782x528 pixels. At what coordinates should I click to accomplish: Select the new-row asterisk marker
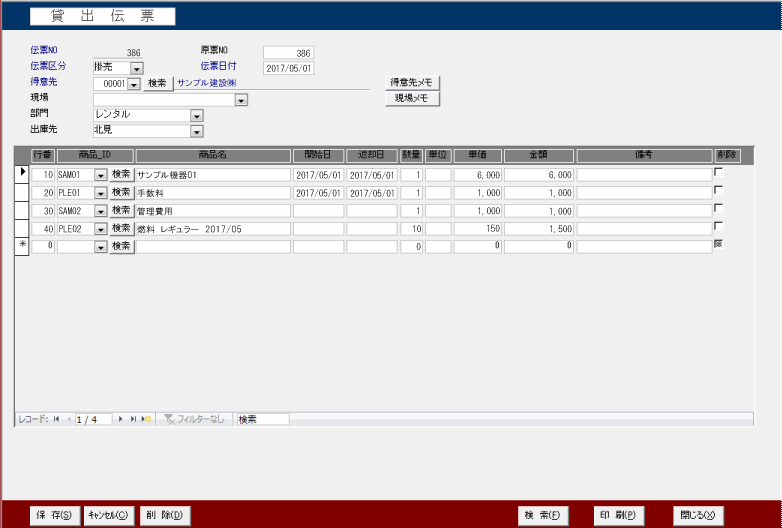pyautogui.click(x=22, y=246)
